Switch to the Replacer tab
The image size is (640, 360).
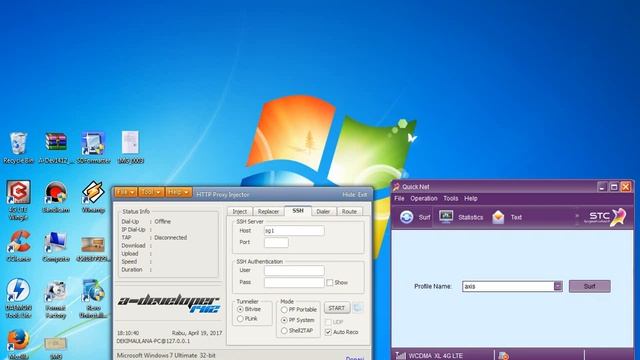point(268,211)
